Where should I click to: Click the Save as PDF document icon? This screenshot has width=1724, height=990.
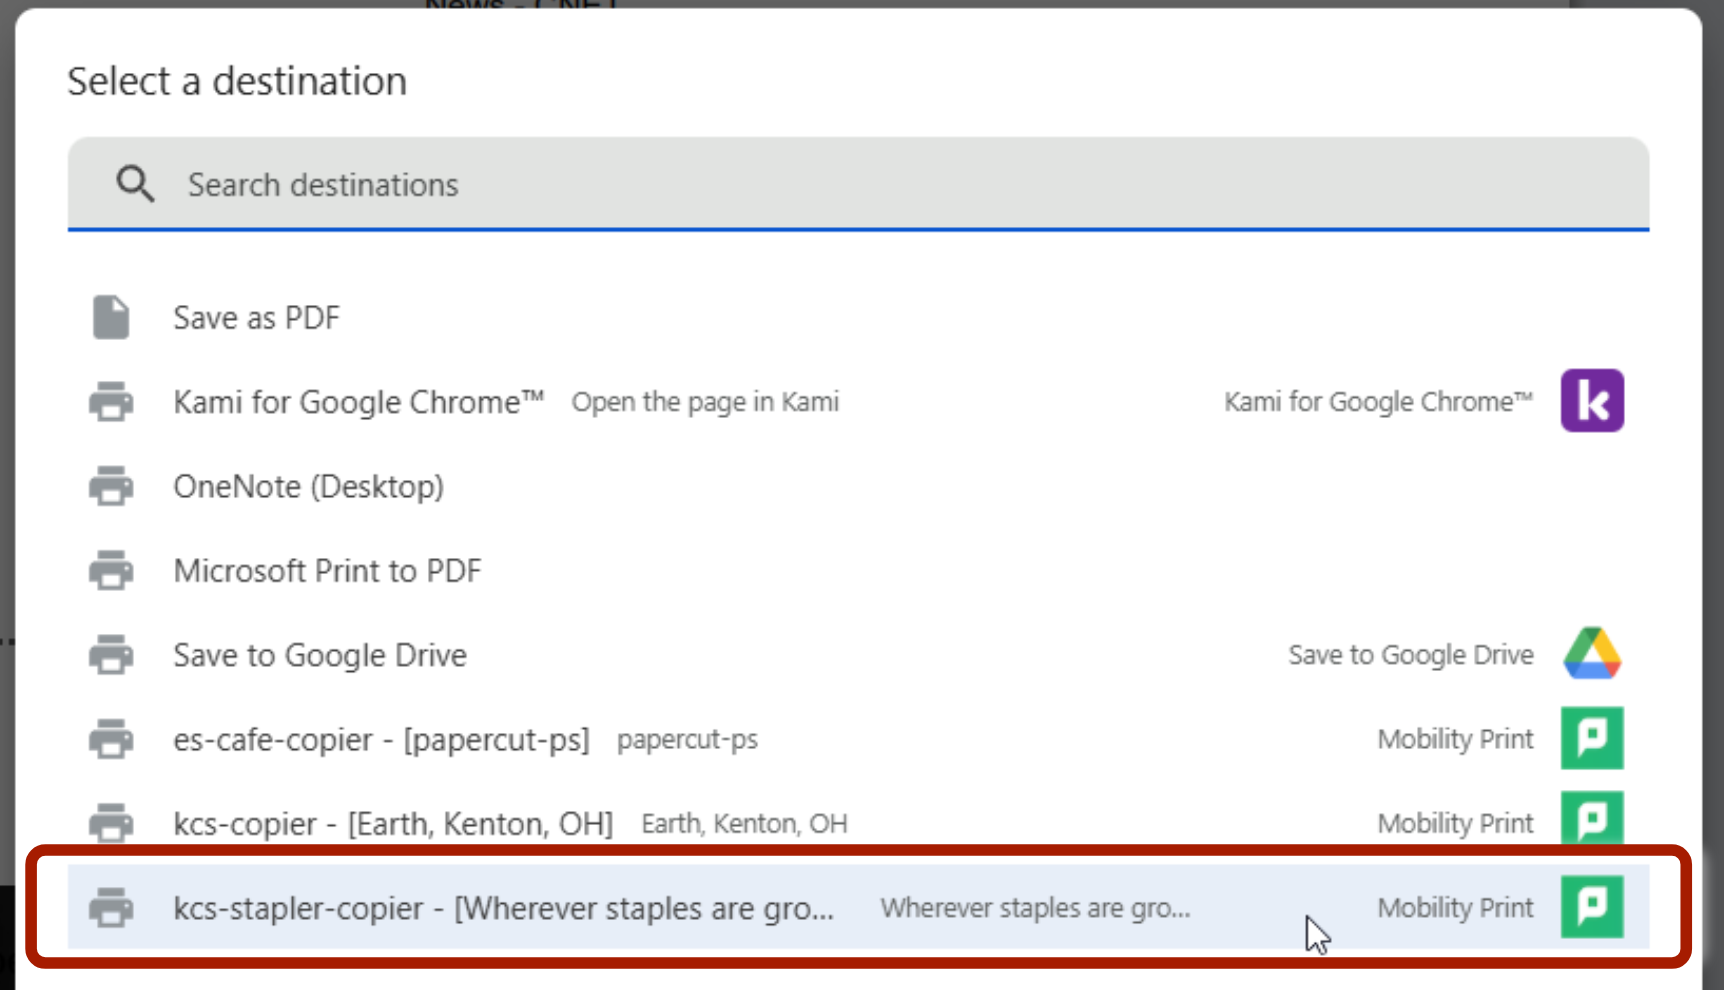pos(111,318)
